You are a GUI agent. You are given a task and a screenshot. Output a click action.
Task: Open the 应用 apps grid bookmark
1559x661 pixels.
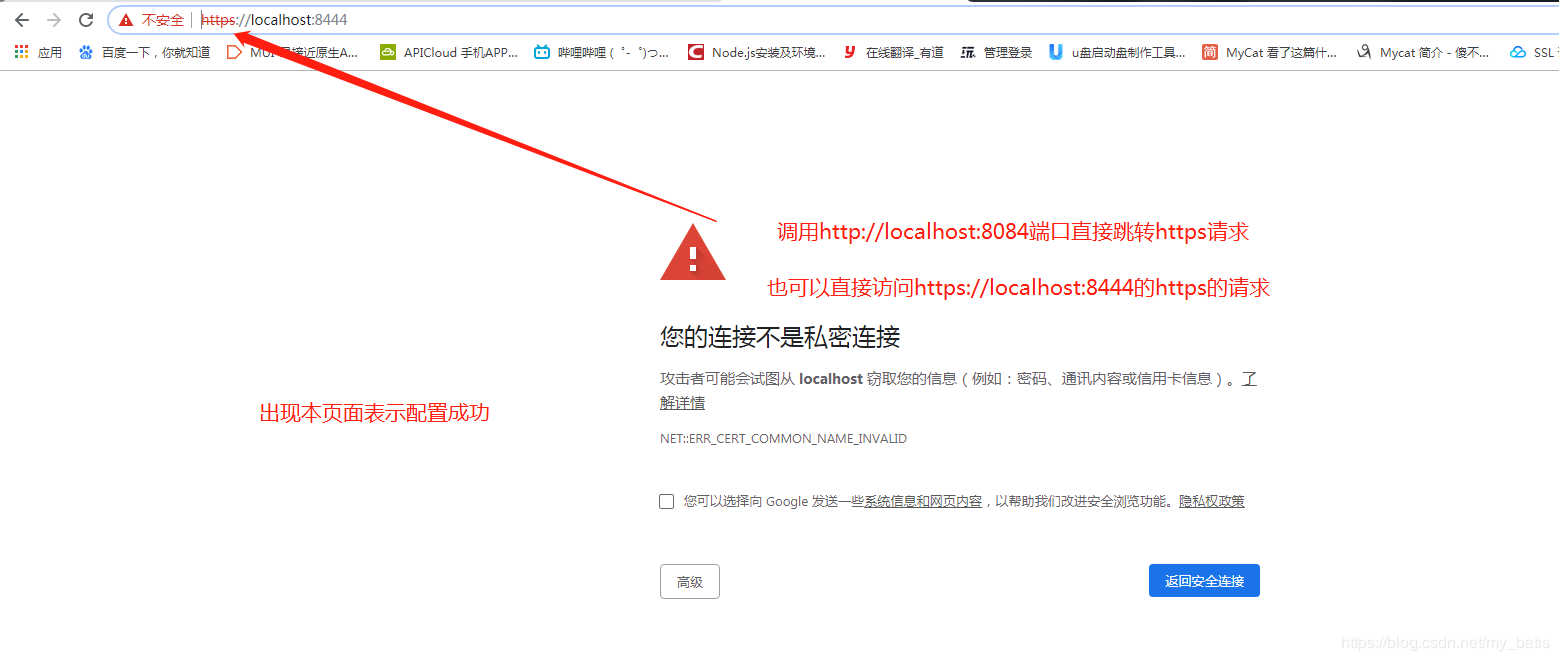(x=38, y=52)
